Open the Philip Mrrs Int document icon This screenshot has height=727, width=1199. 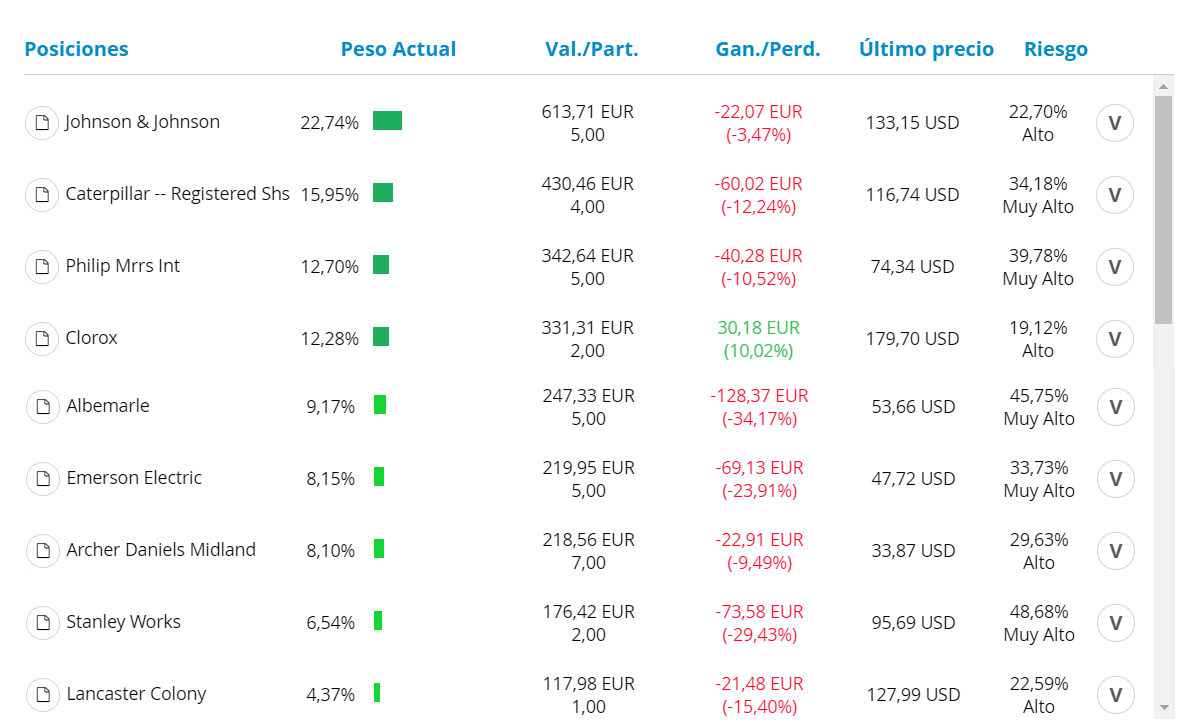pyautogui.click(x=42, y=266)
